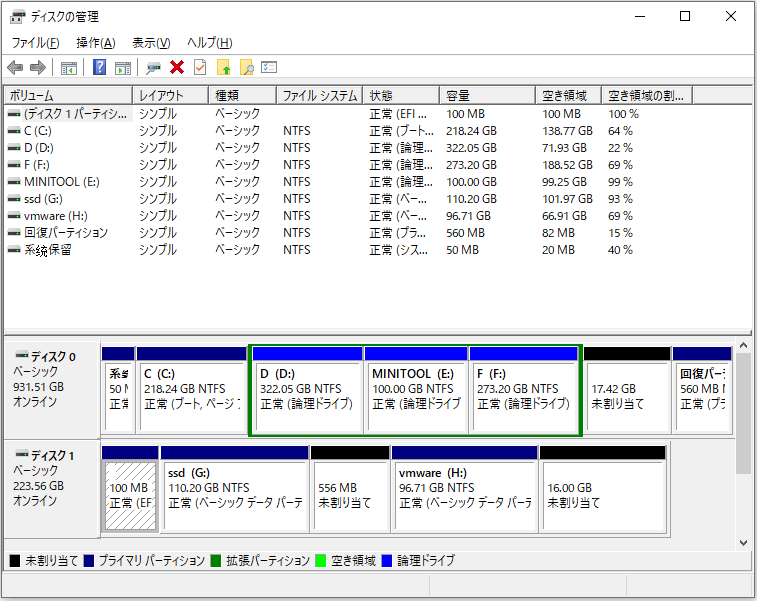
Task: Click the down arrow of the disk map scrollbar
Action: (x=744, y=541)
